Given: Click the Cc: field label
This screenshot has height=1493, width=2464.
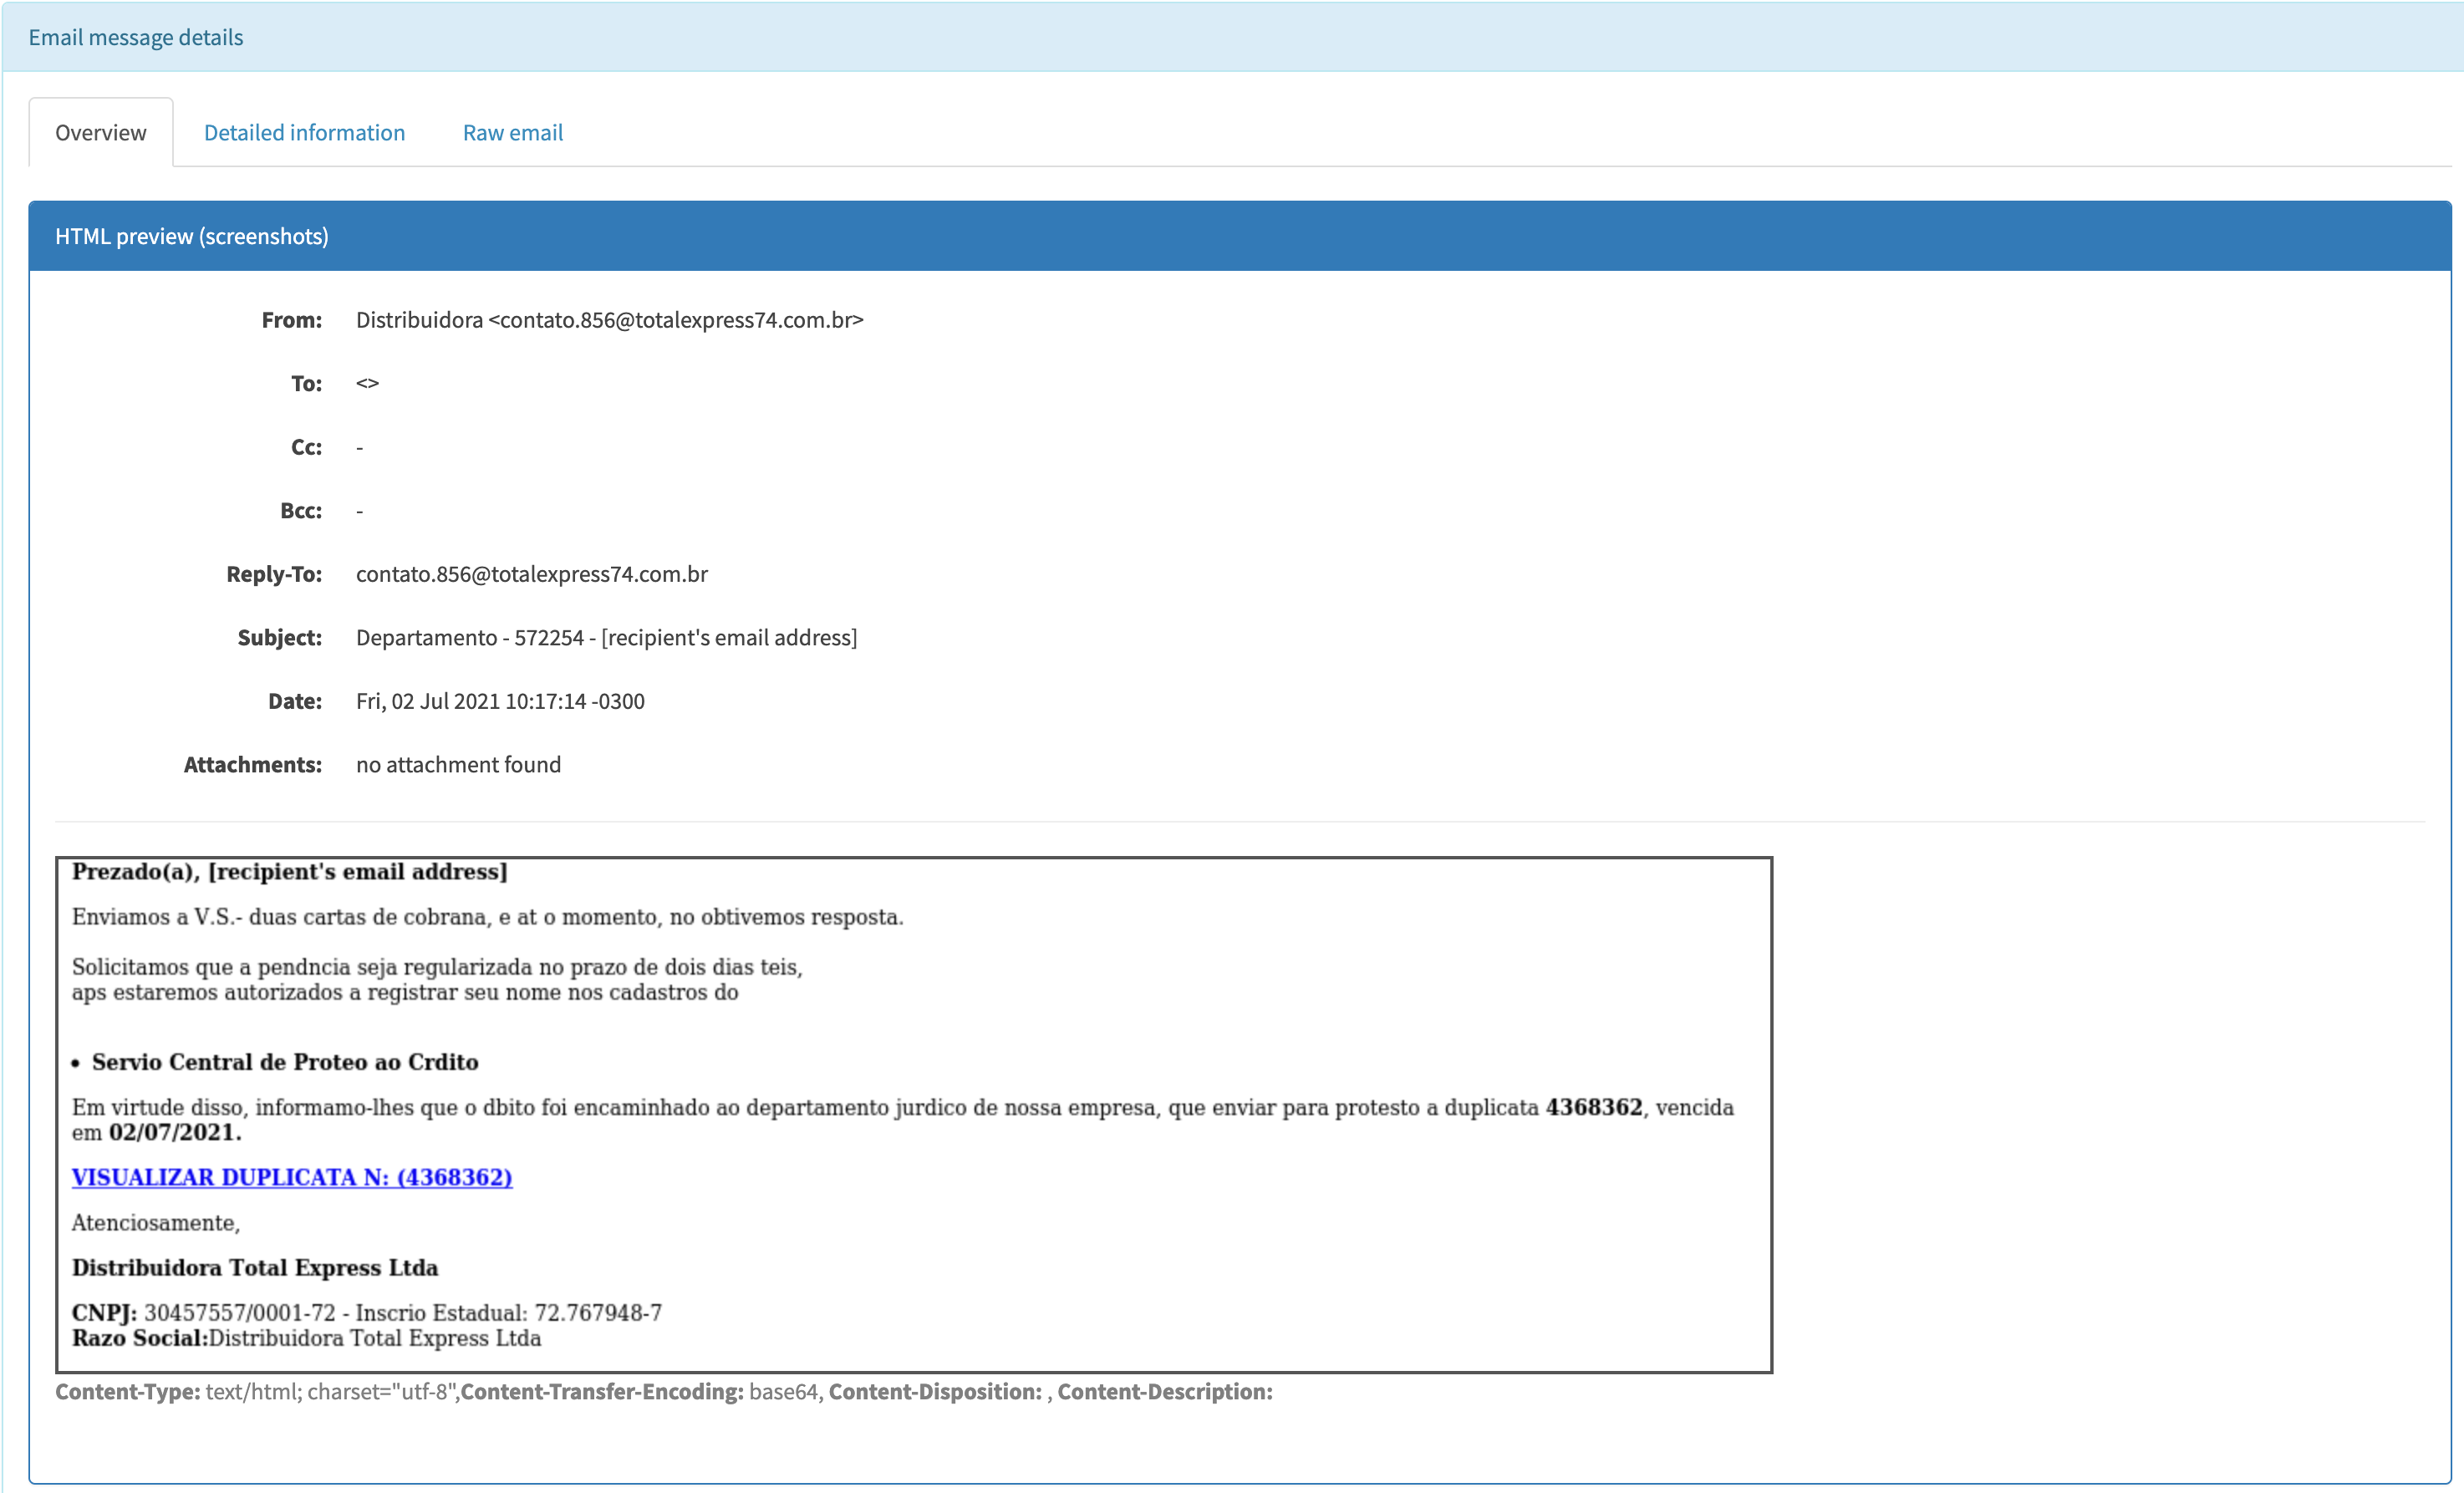Looking at the screenshot, I should coord(306,447).
